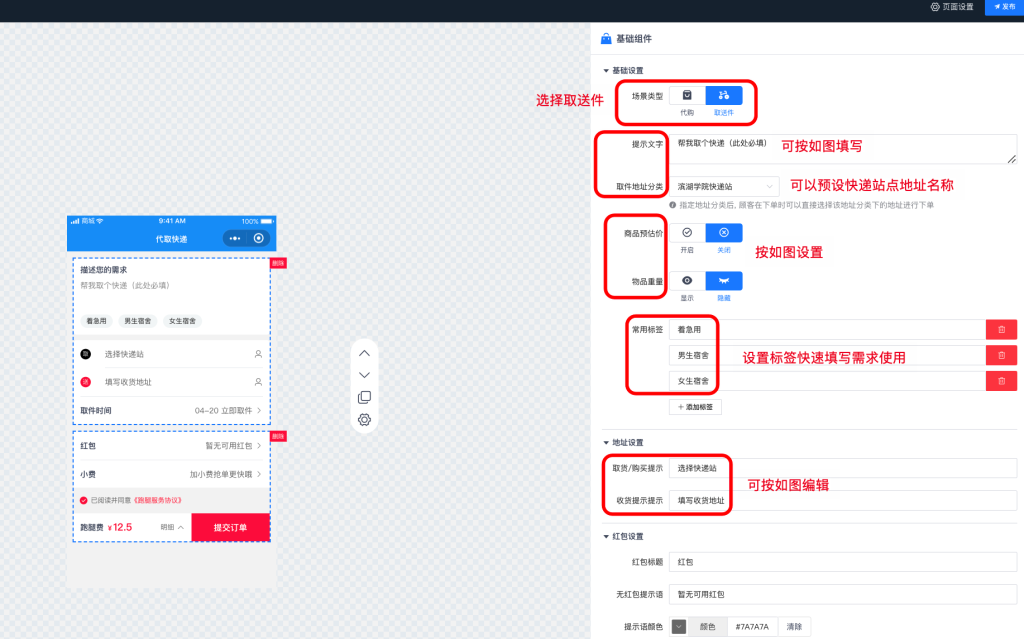Delete the 男生宿舍 tag with trash icon
The image size is (1024, 639).
click(1001, 355)
